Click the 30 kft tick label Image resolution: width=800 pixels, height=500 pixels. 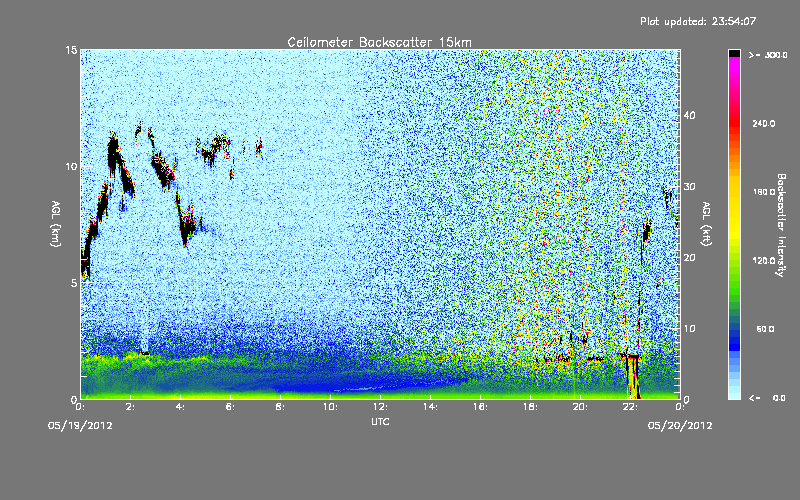pos(689,186)
